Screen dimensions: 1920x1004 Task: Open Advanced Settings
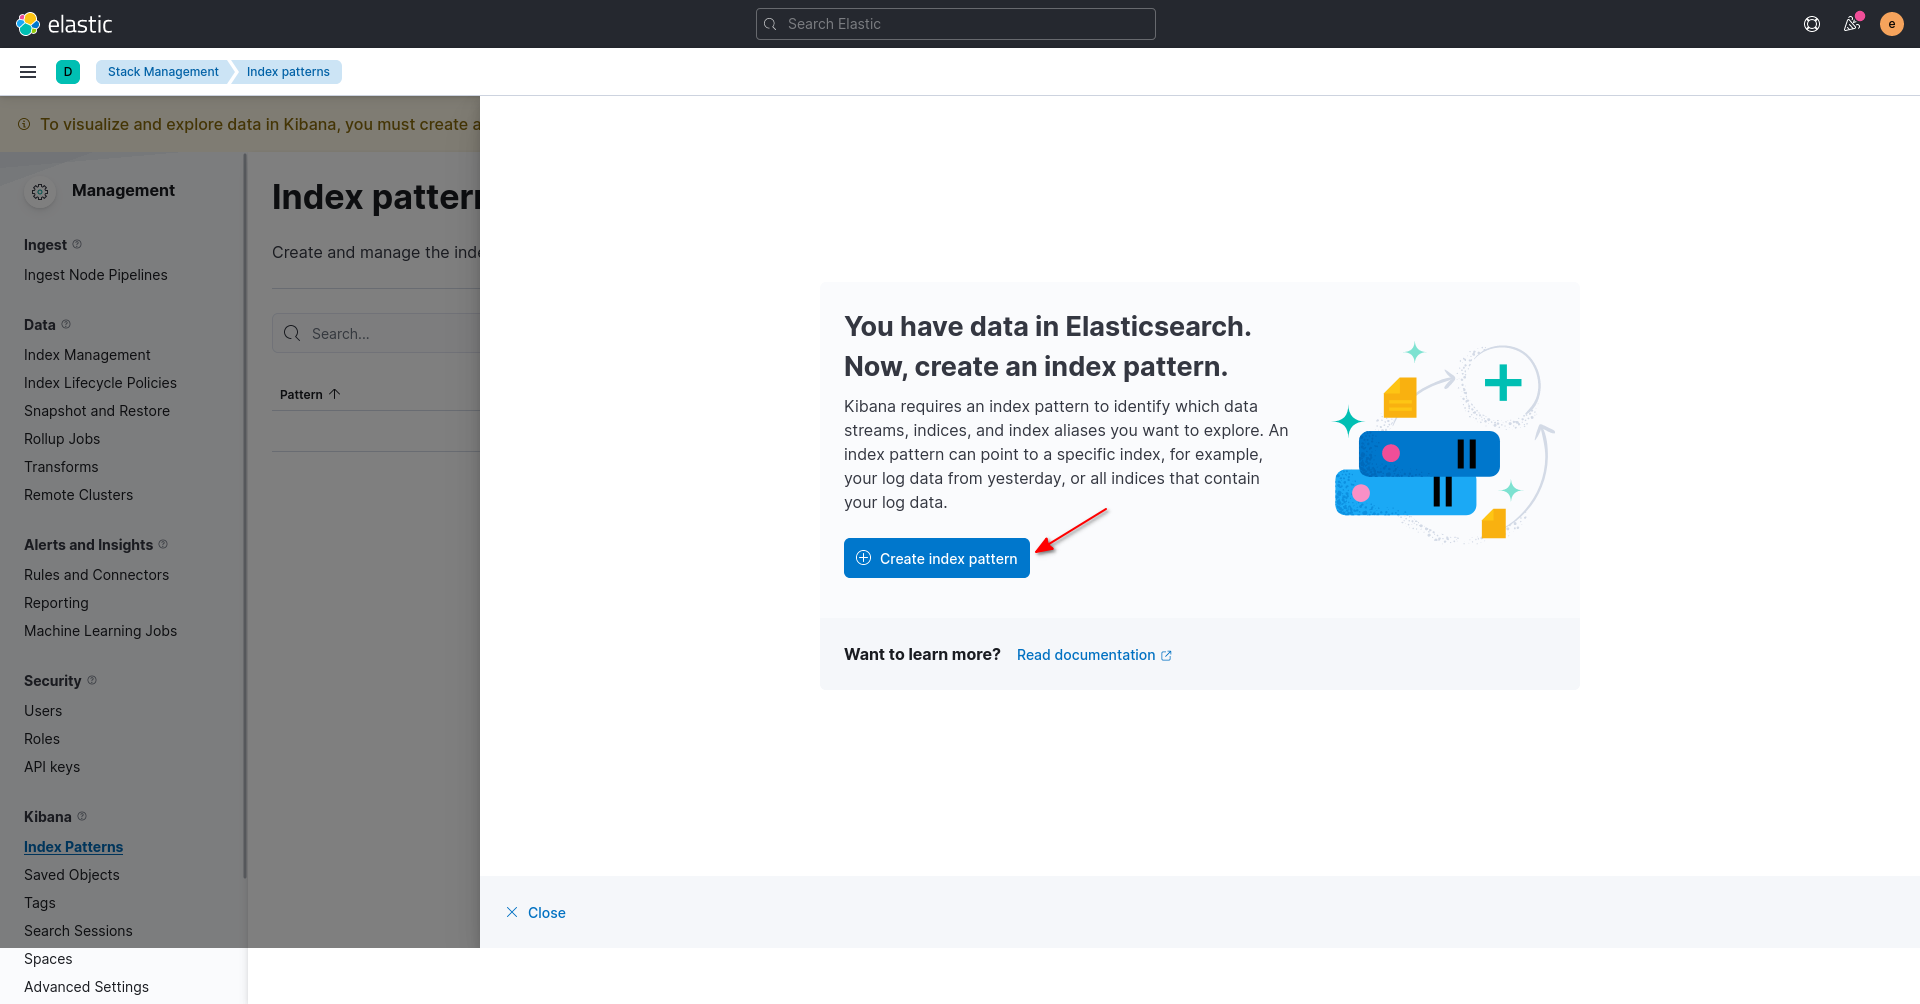tap(86, 987)
